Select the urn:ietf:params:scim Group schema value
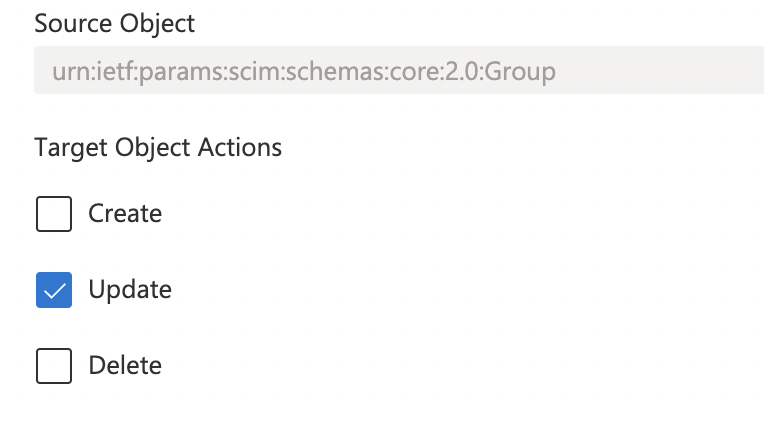 [303, 72]
